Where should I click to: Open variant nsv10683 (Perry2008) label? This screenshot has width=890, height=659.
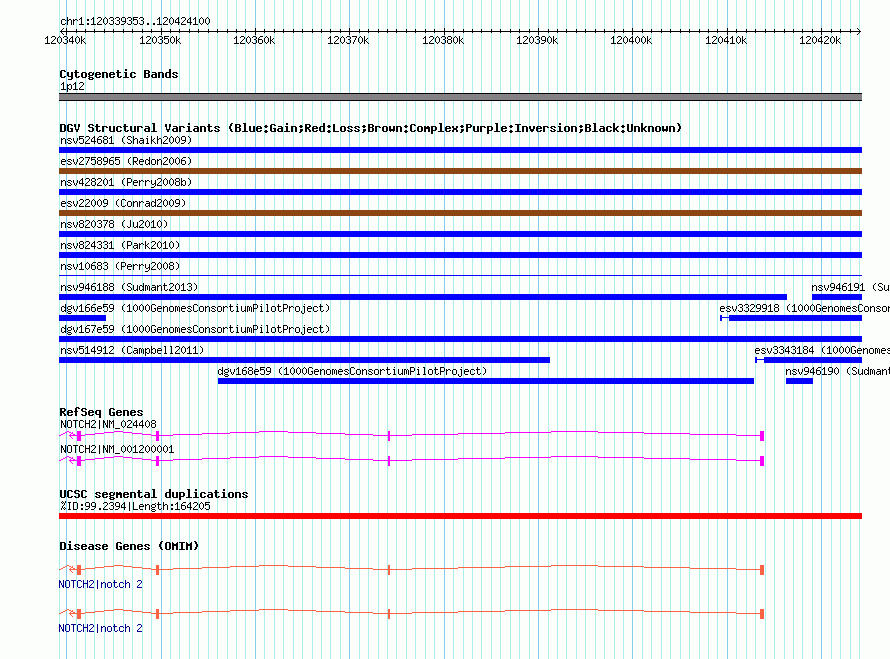[x=120, y=266]
